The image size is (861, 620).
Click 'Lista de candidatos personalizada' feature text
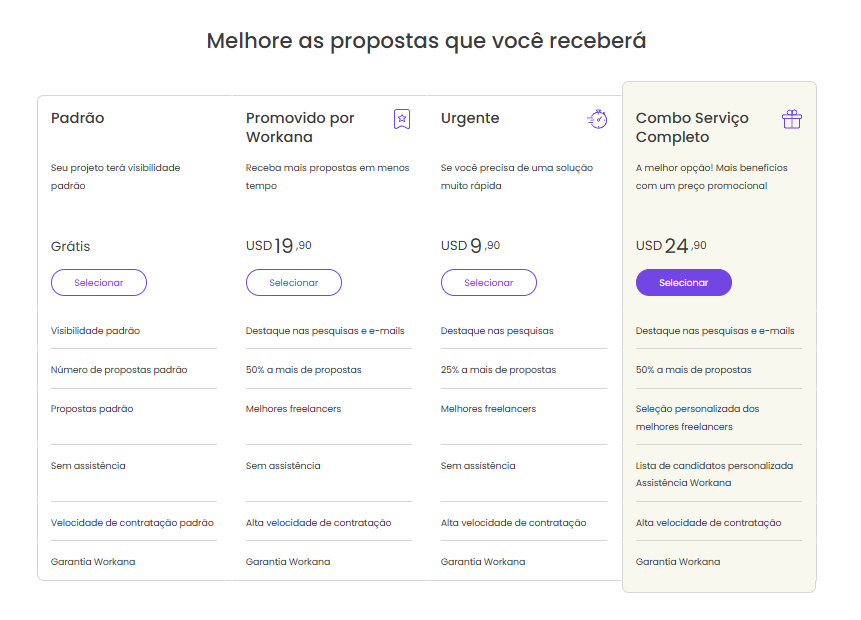[x=714, y=466]
